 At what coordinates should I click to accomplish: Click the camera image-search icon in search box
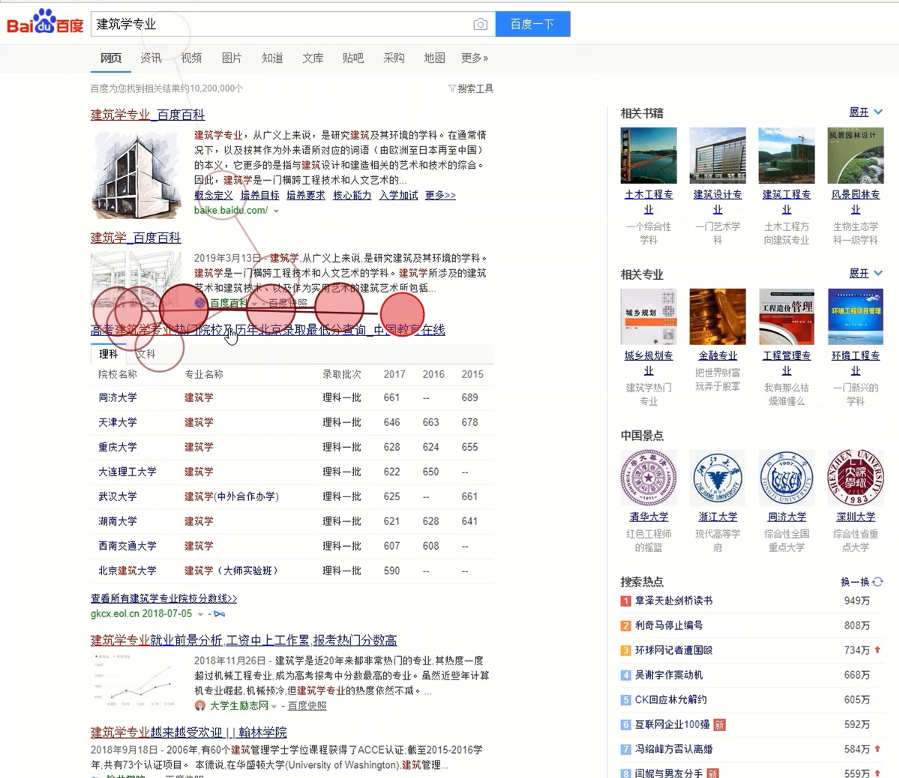(480, 24)
